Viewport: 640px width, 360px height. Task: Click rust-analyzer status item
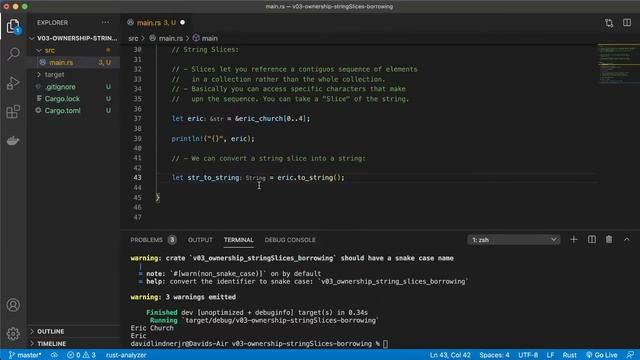(x=126, y=355)
